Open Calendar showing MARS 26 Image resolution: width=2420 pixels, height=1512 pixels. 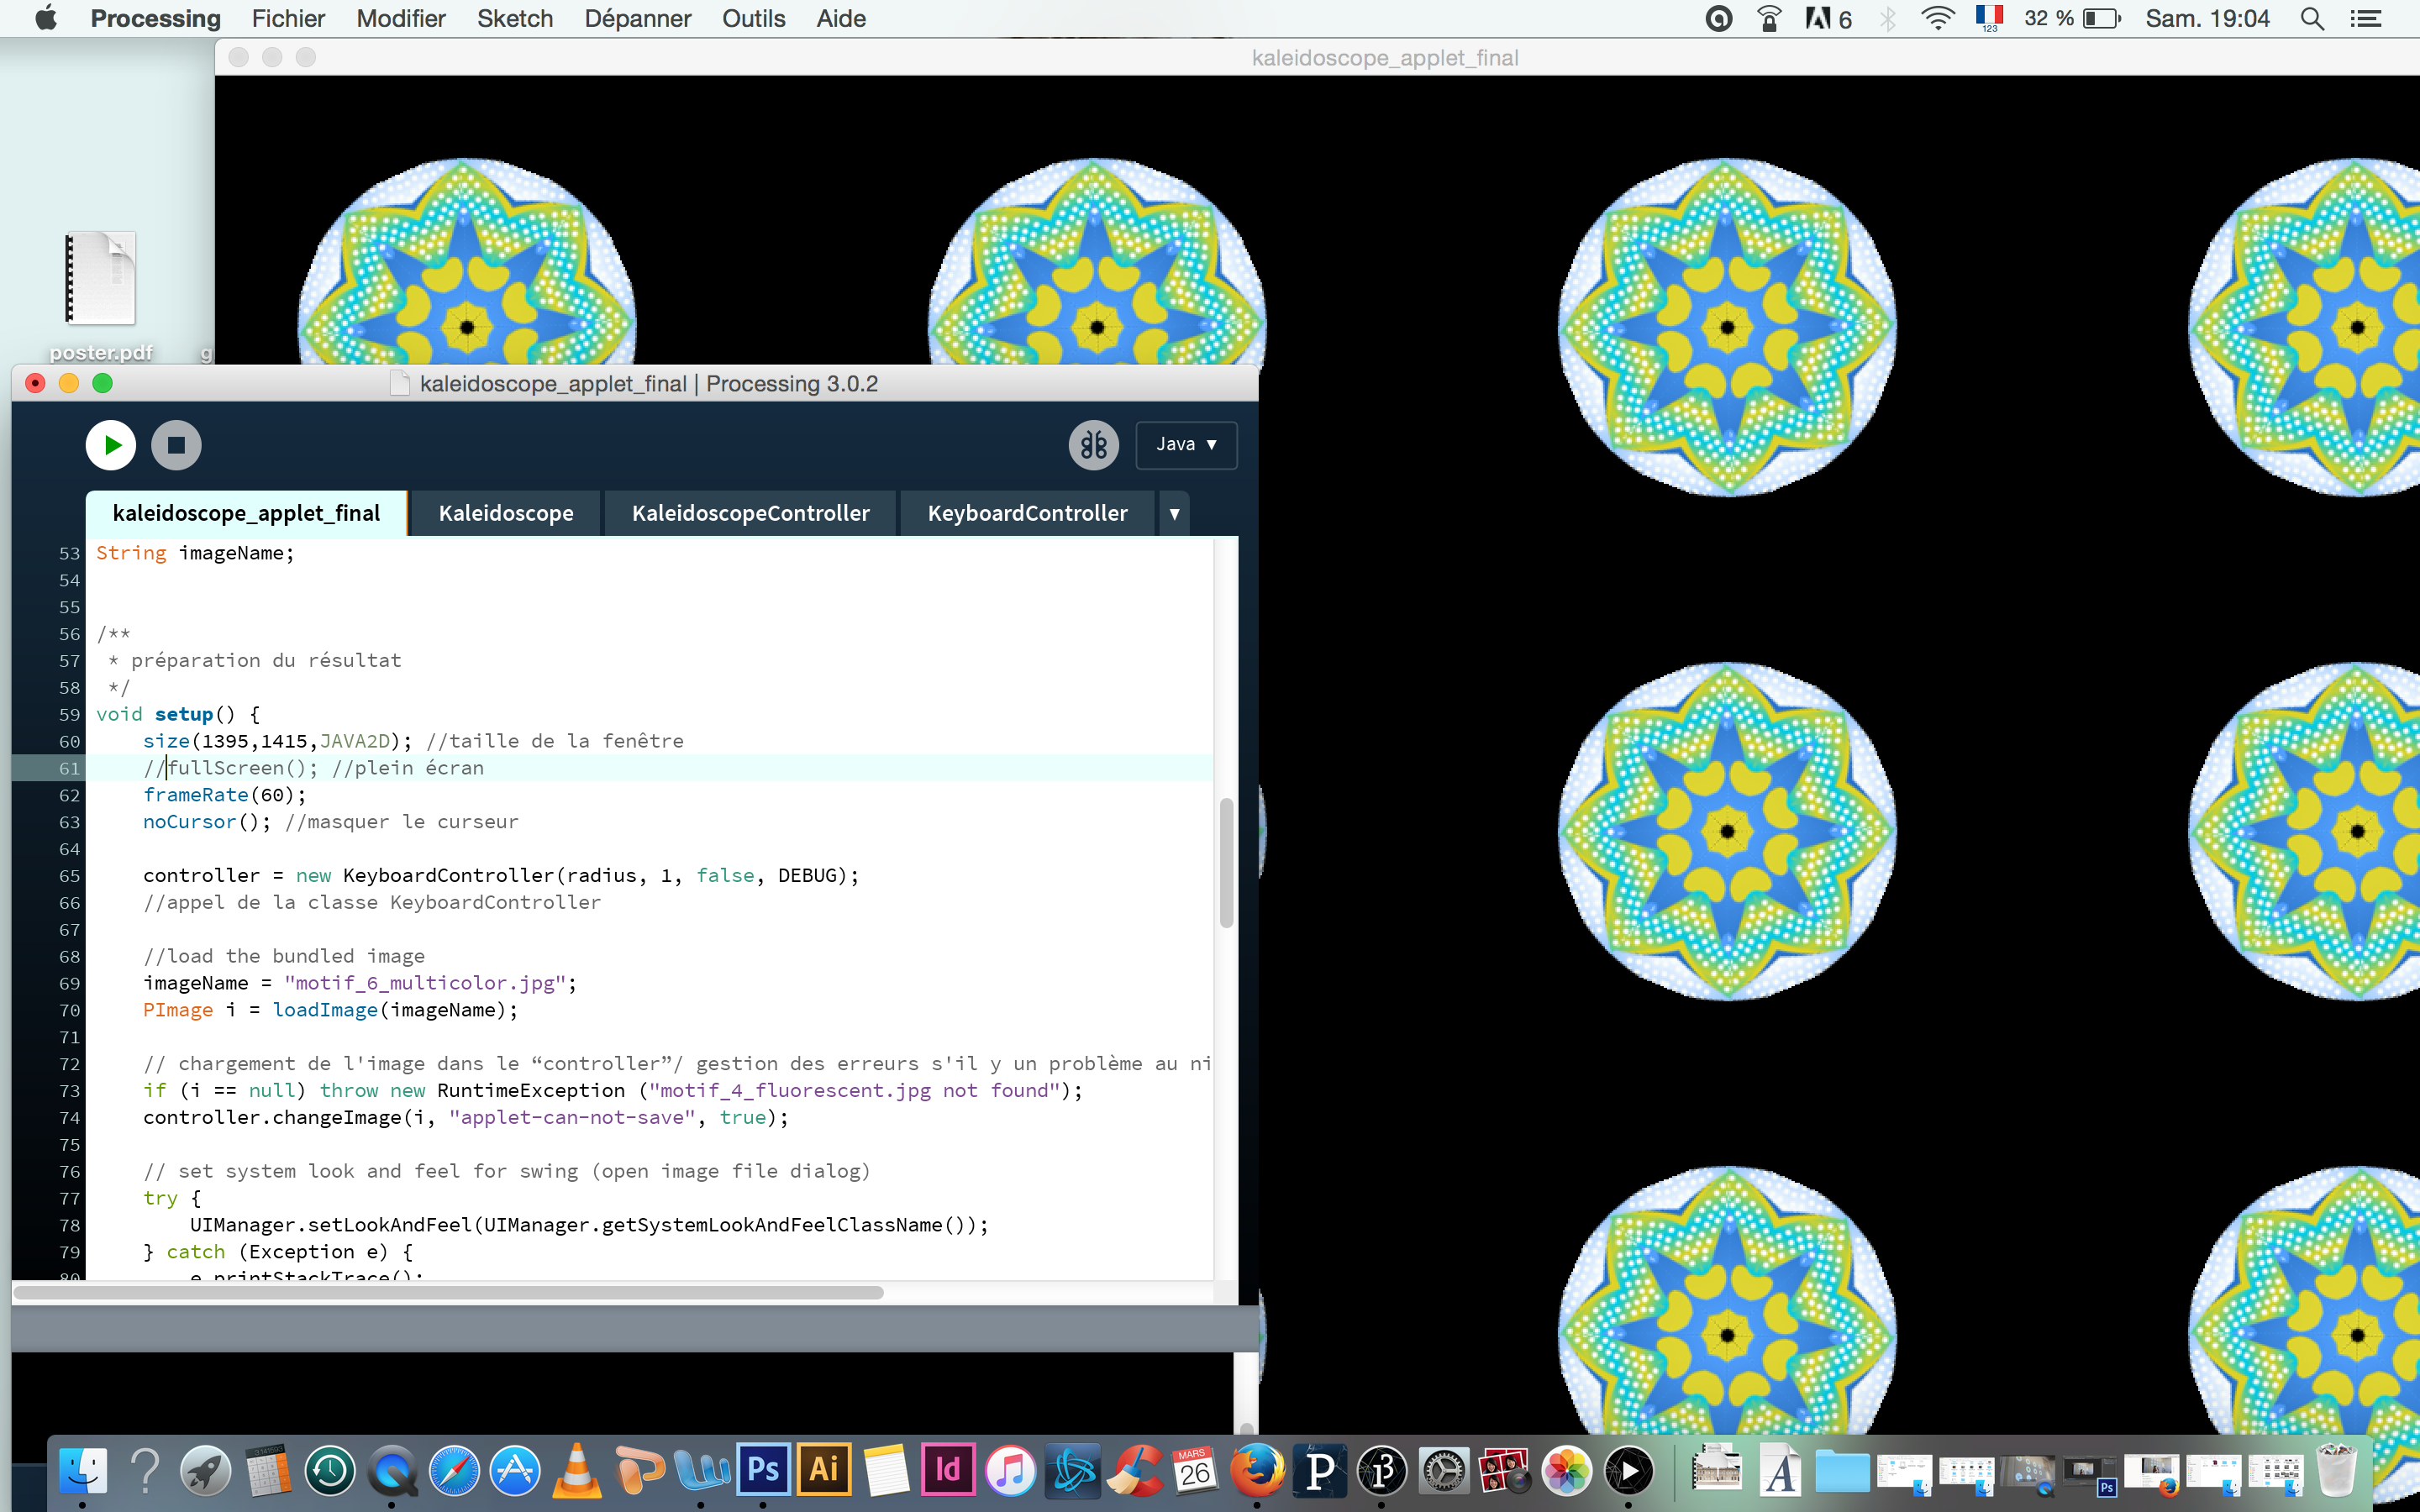click(1195, 1471)
